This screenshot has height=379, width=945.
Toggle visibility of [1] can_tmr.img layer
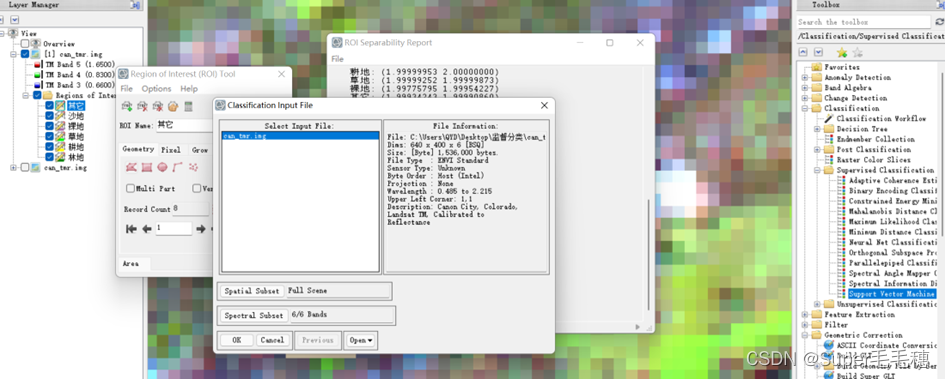pos(25,54)
